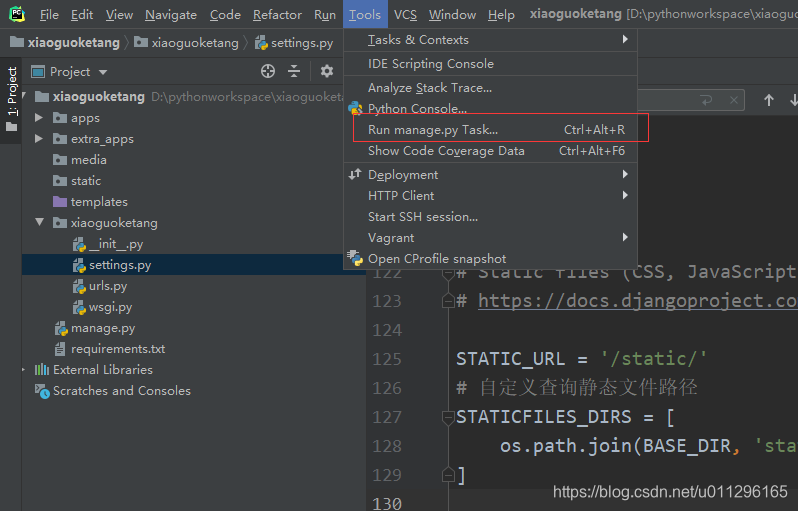Click the Collapse All icon in Project panel

click(x=294, y=71)
